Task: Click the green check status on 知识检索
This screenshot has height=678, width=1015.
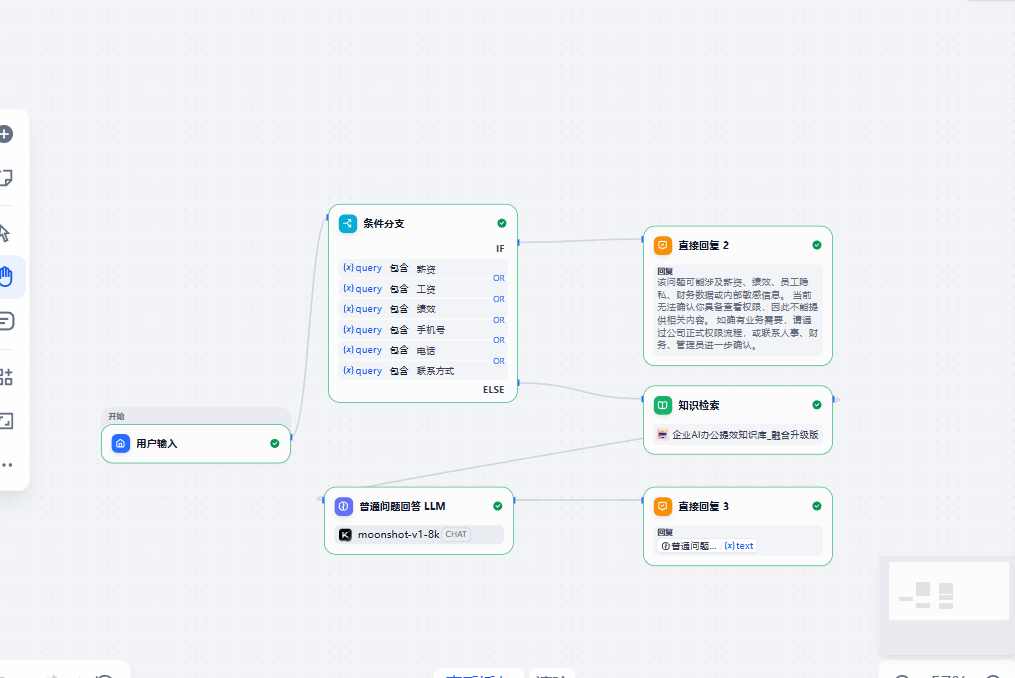Action: click(817, 405)
